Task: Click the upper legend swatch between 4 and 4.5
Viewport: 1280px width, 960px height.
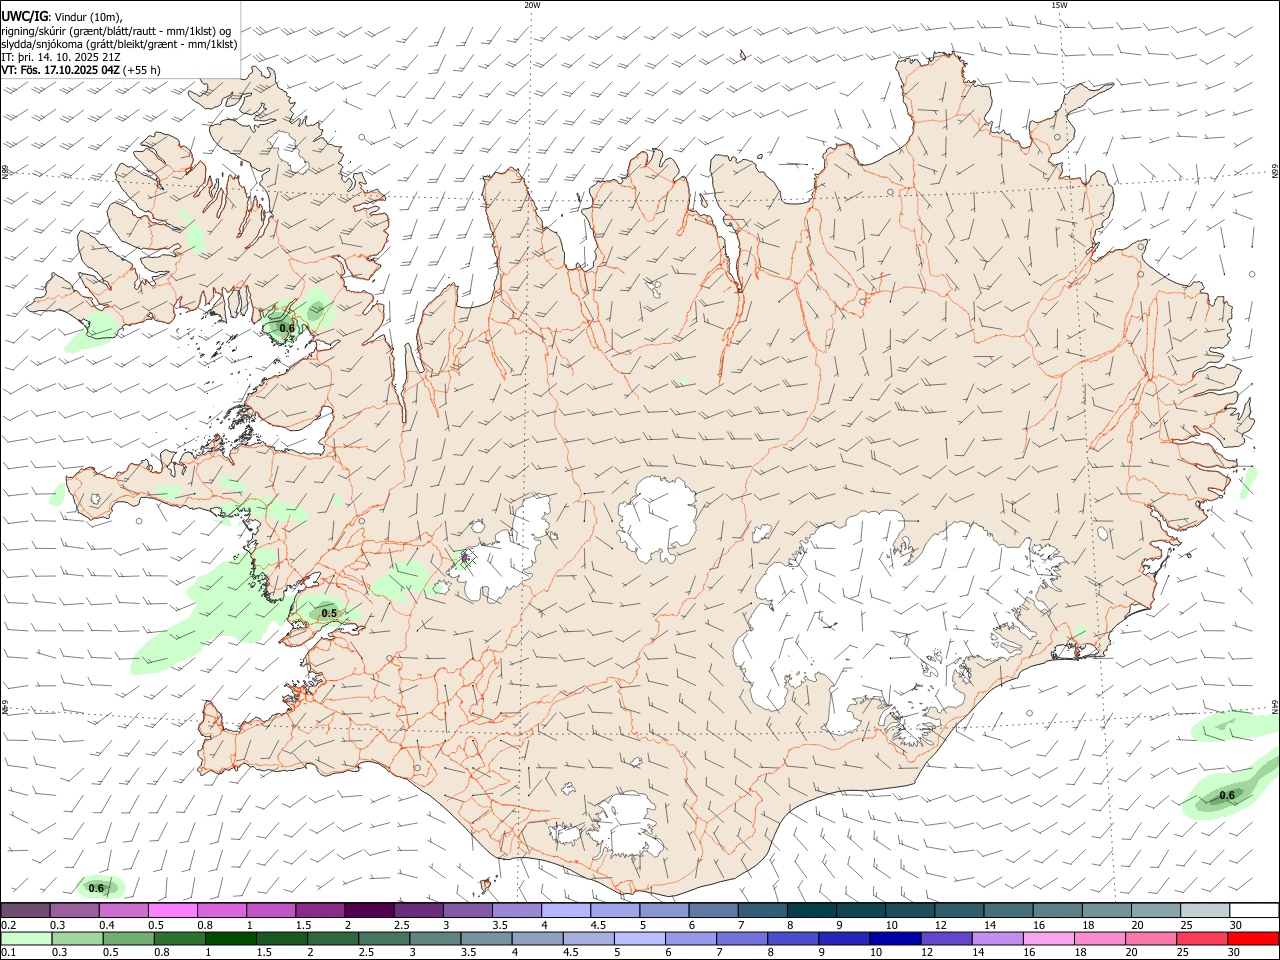Action: coord(566,910)
